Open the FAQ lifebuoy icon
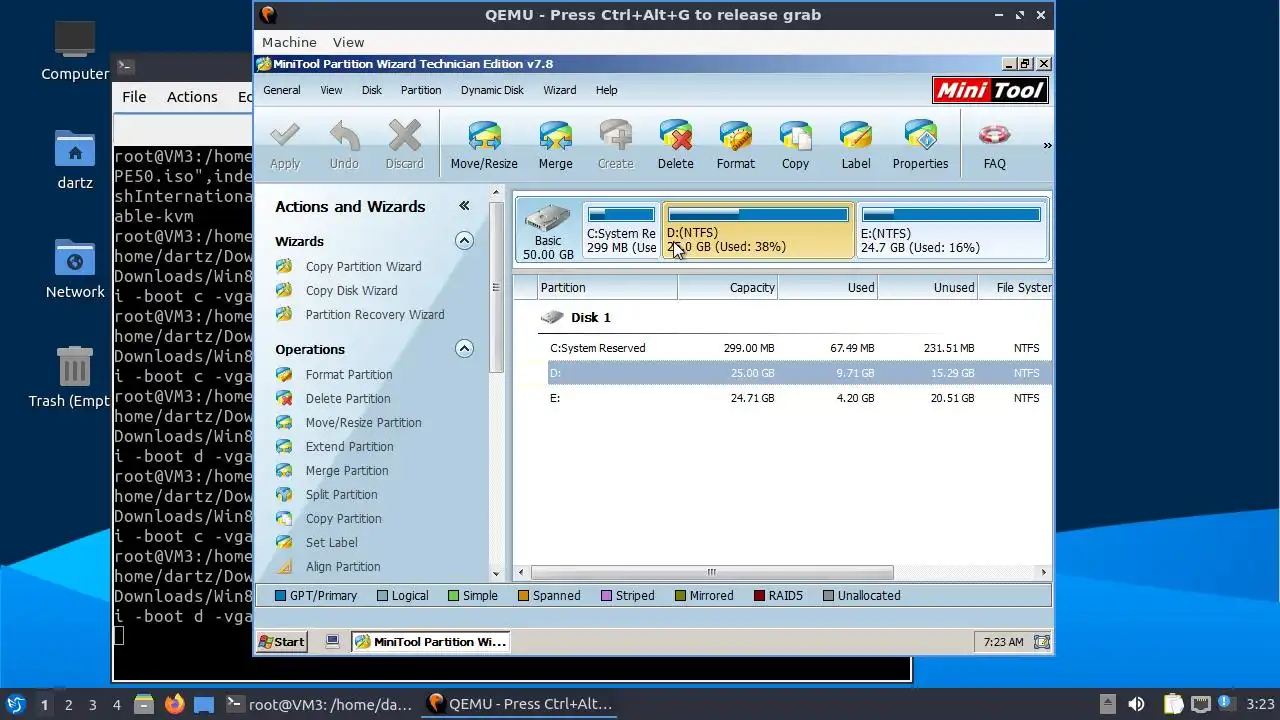1280x720 pixels. tap(994, 135)
